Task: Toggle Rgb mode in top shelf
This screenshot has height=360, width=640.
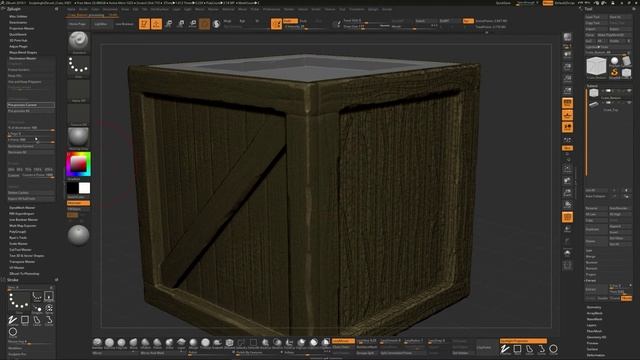Action: (x=242, y=21)
